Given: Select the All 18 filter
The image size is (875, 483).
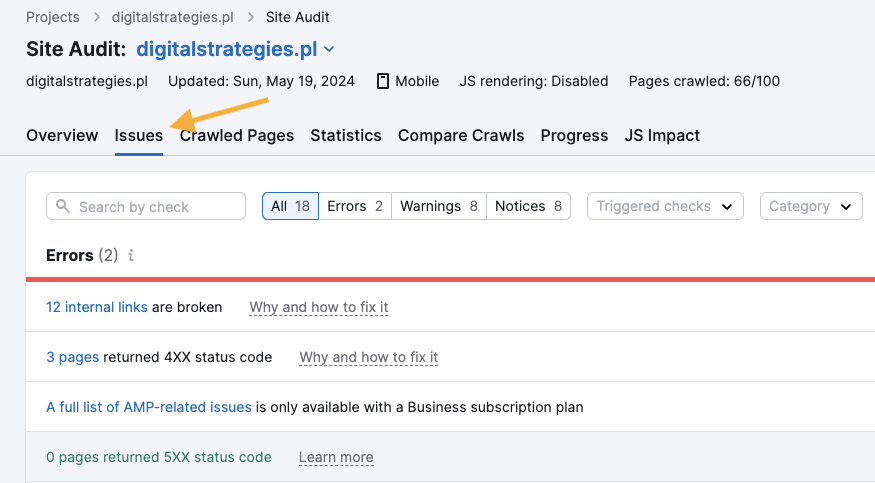Looking at the screenshot, I should click(x=290, y=206).
